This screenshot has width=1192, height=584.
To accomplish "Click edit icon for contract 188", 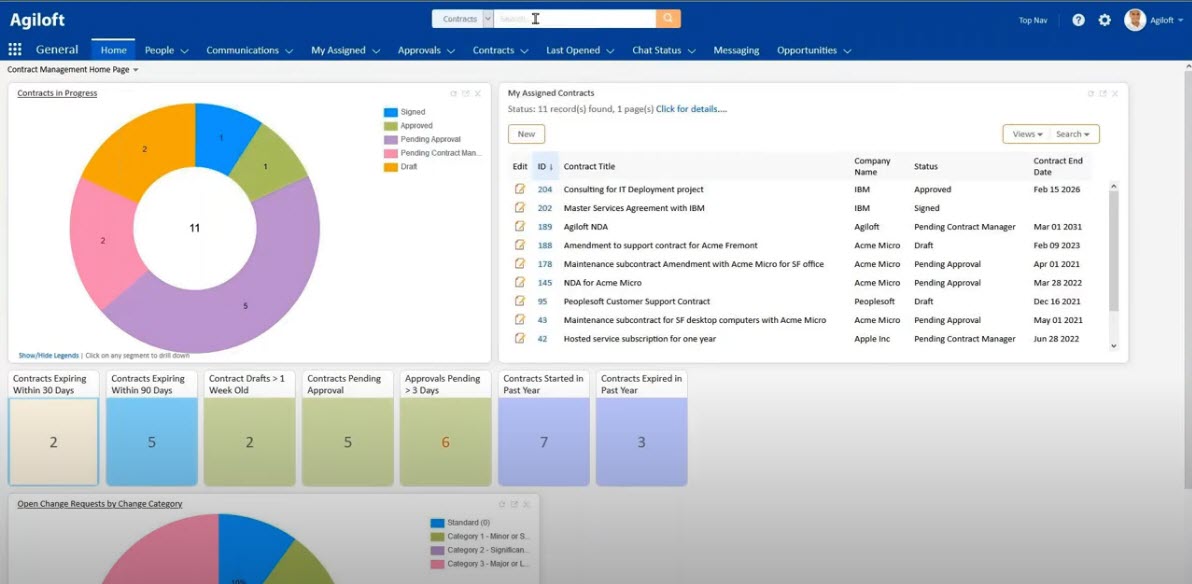I will 520,245.
